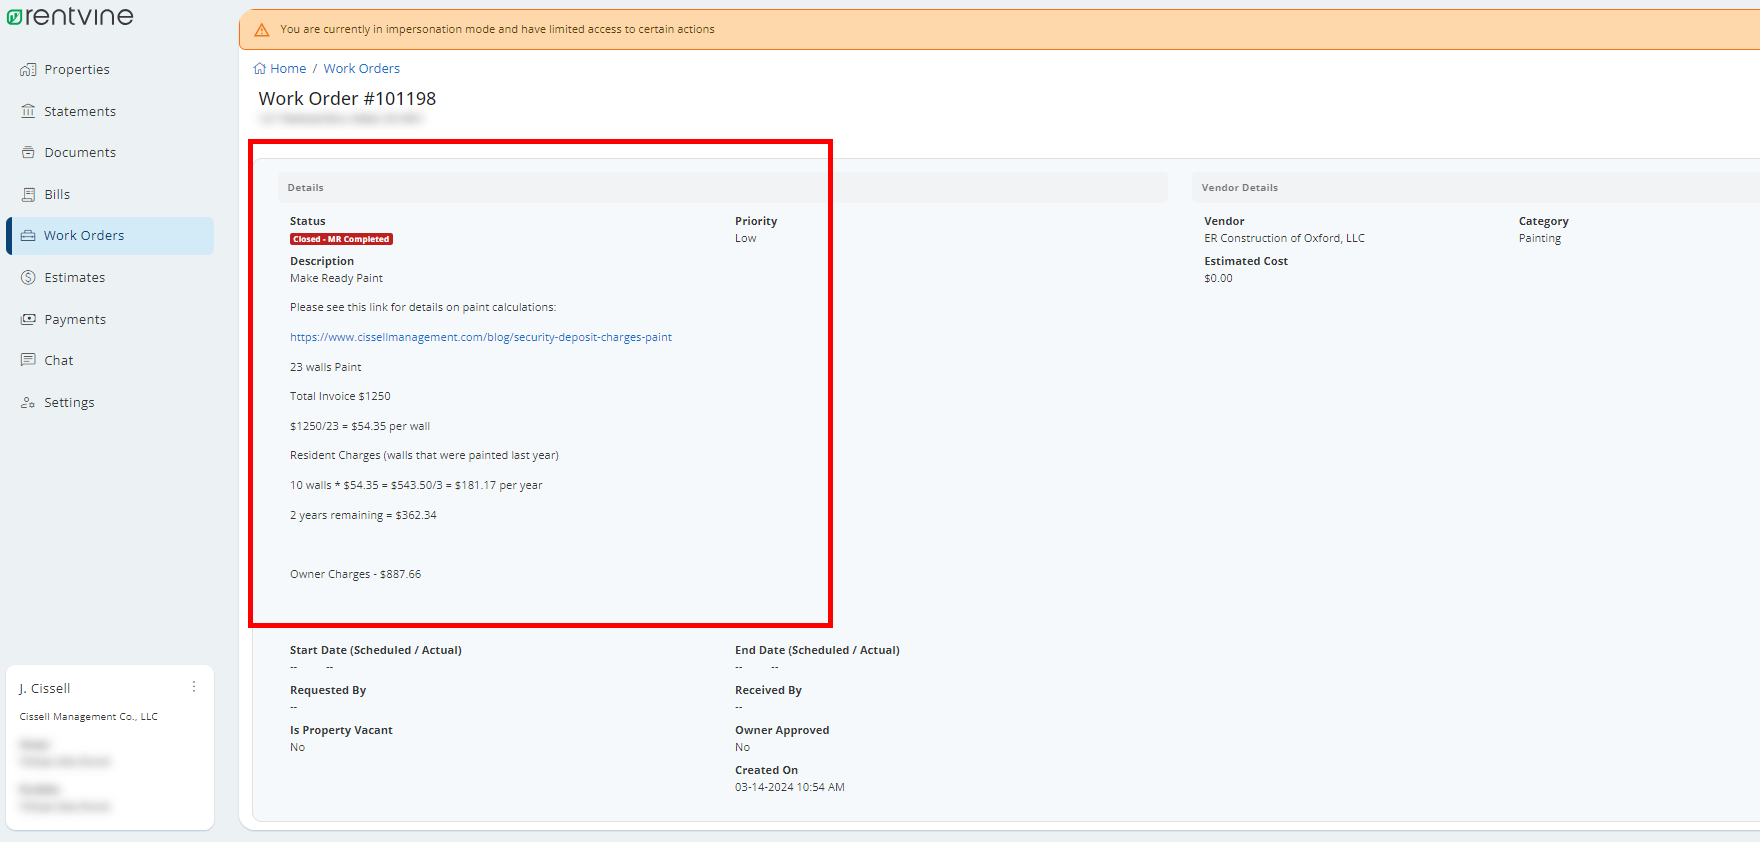The image size is (1760, 842).
Task: Navigate to Payments in the sidebar
Action: click(x=75, y=320)
